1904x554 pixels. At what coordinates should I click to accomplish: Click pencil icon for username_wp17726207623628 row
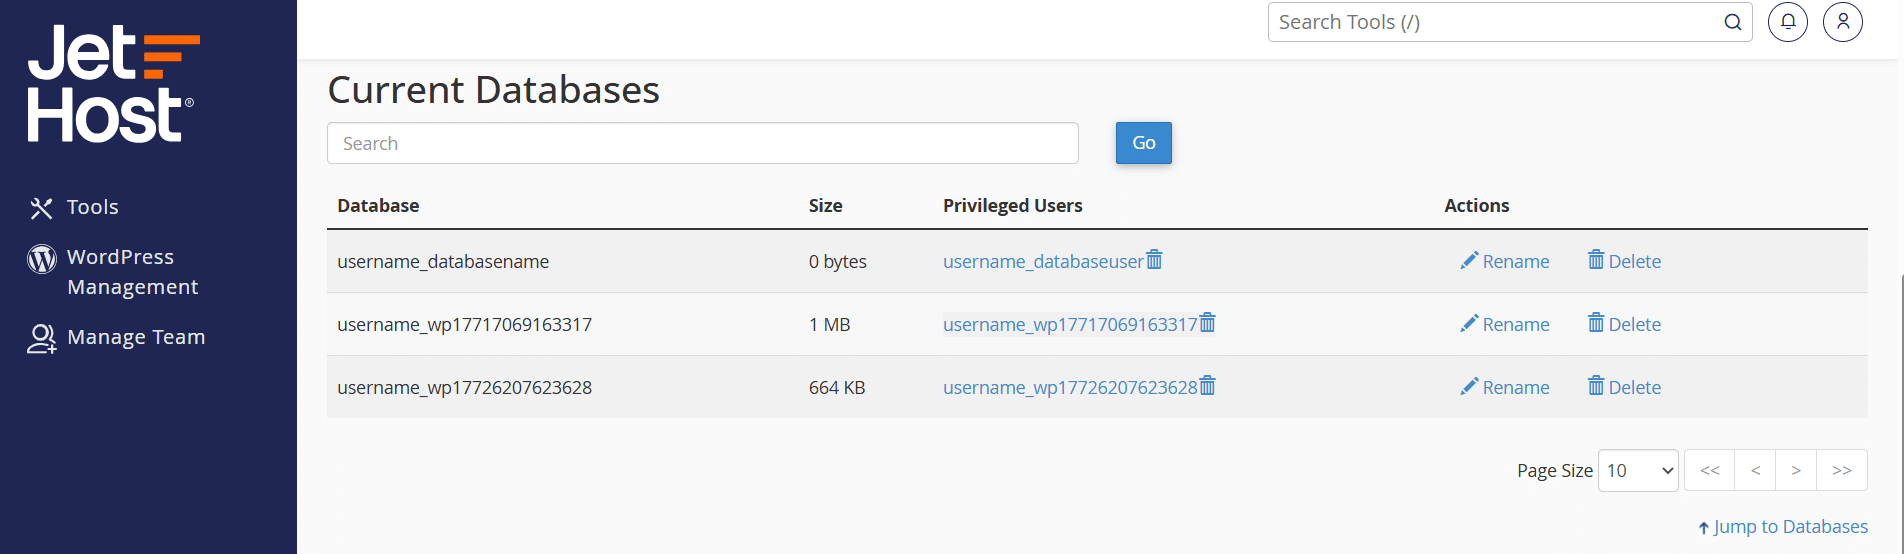1469,386
